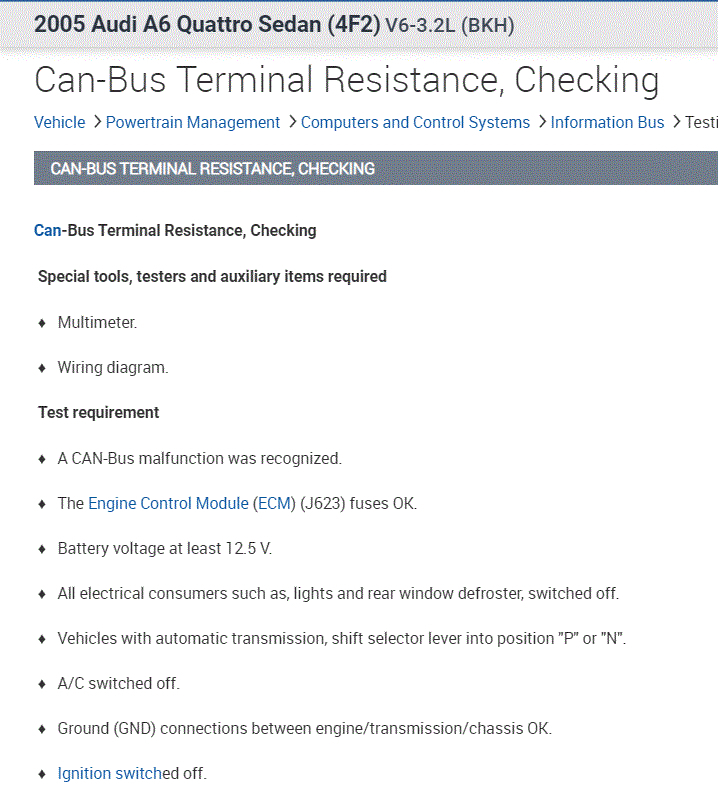Click the chevron after Powertrain Management

pyautogui.click(x=292, y=122)
